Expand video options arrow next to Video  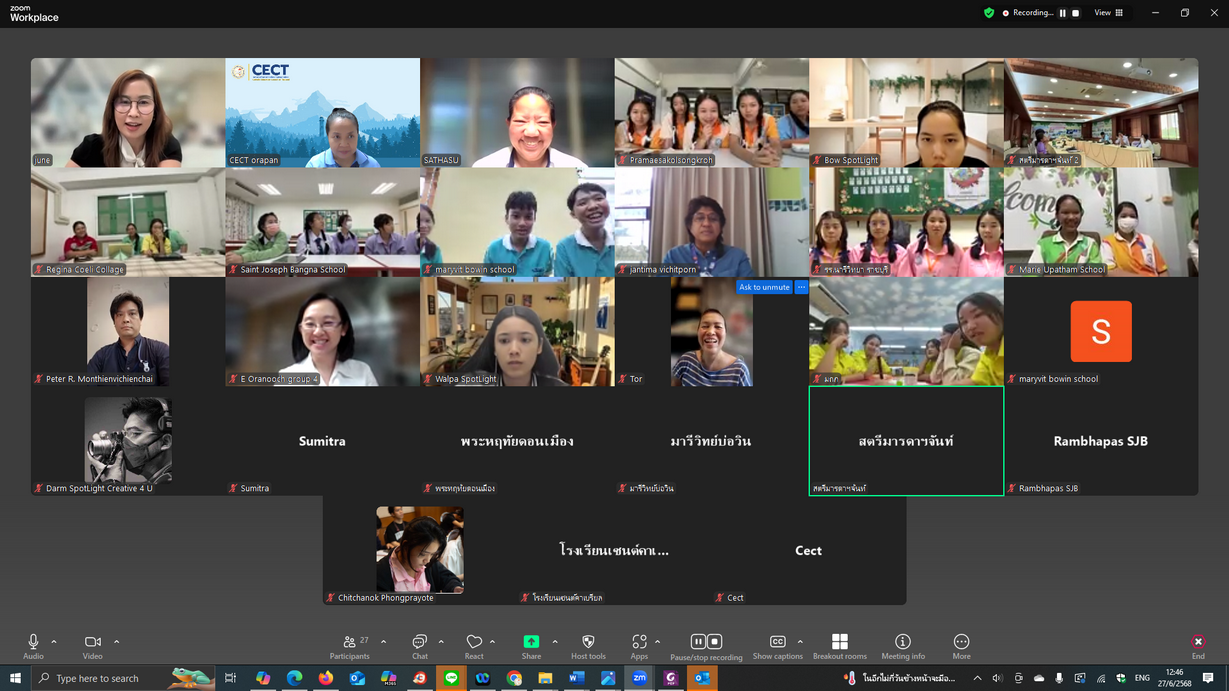pyautogui.click(x=116, y=642)
